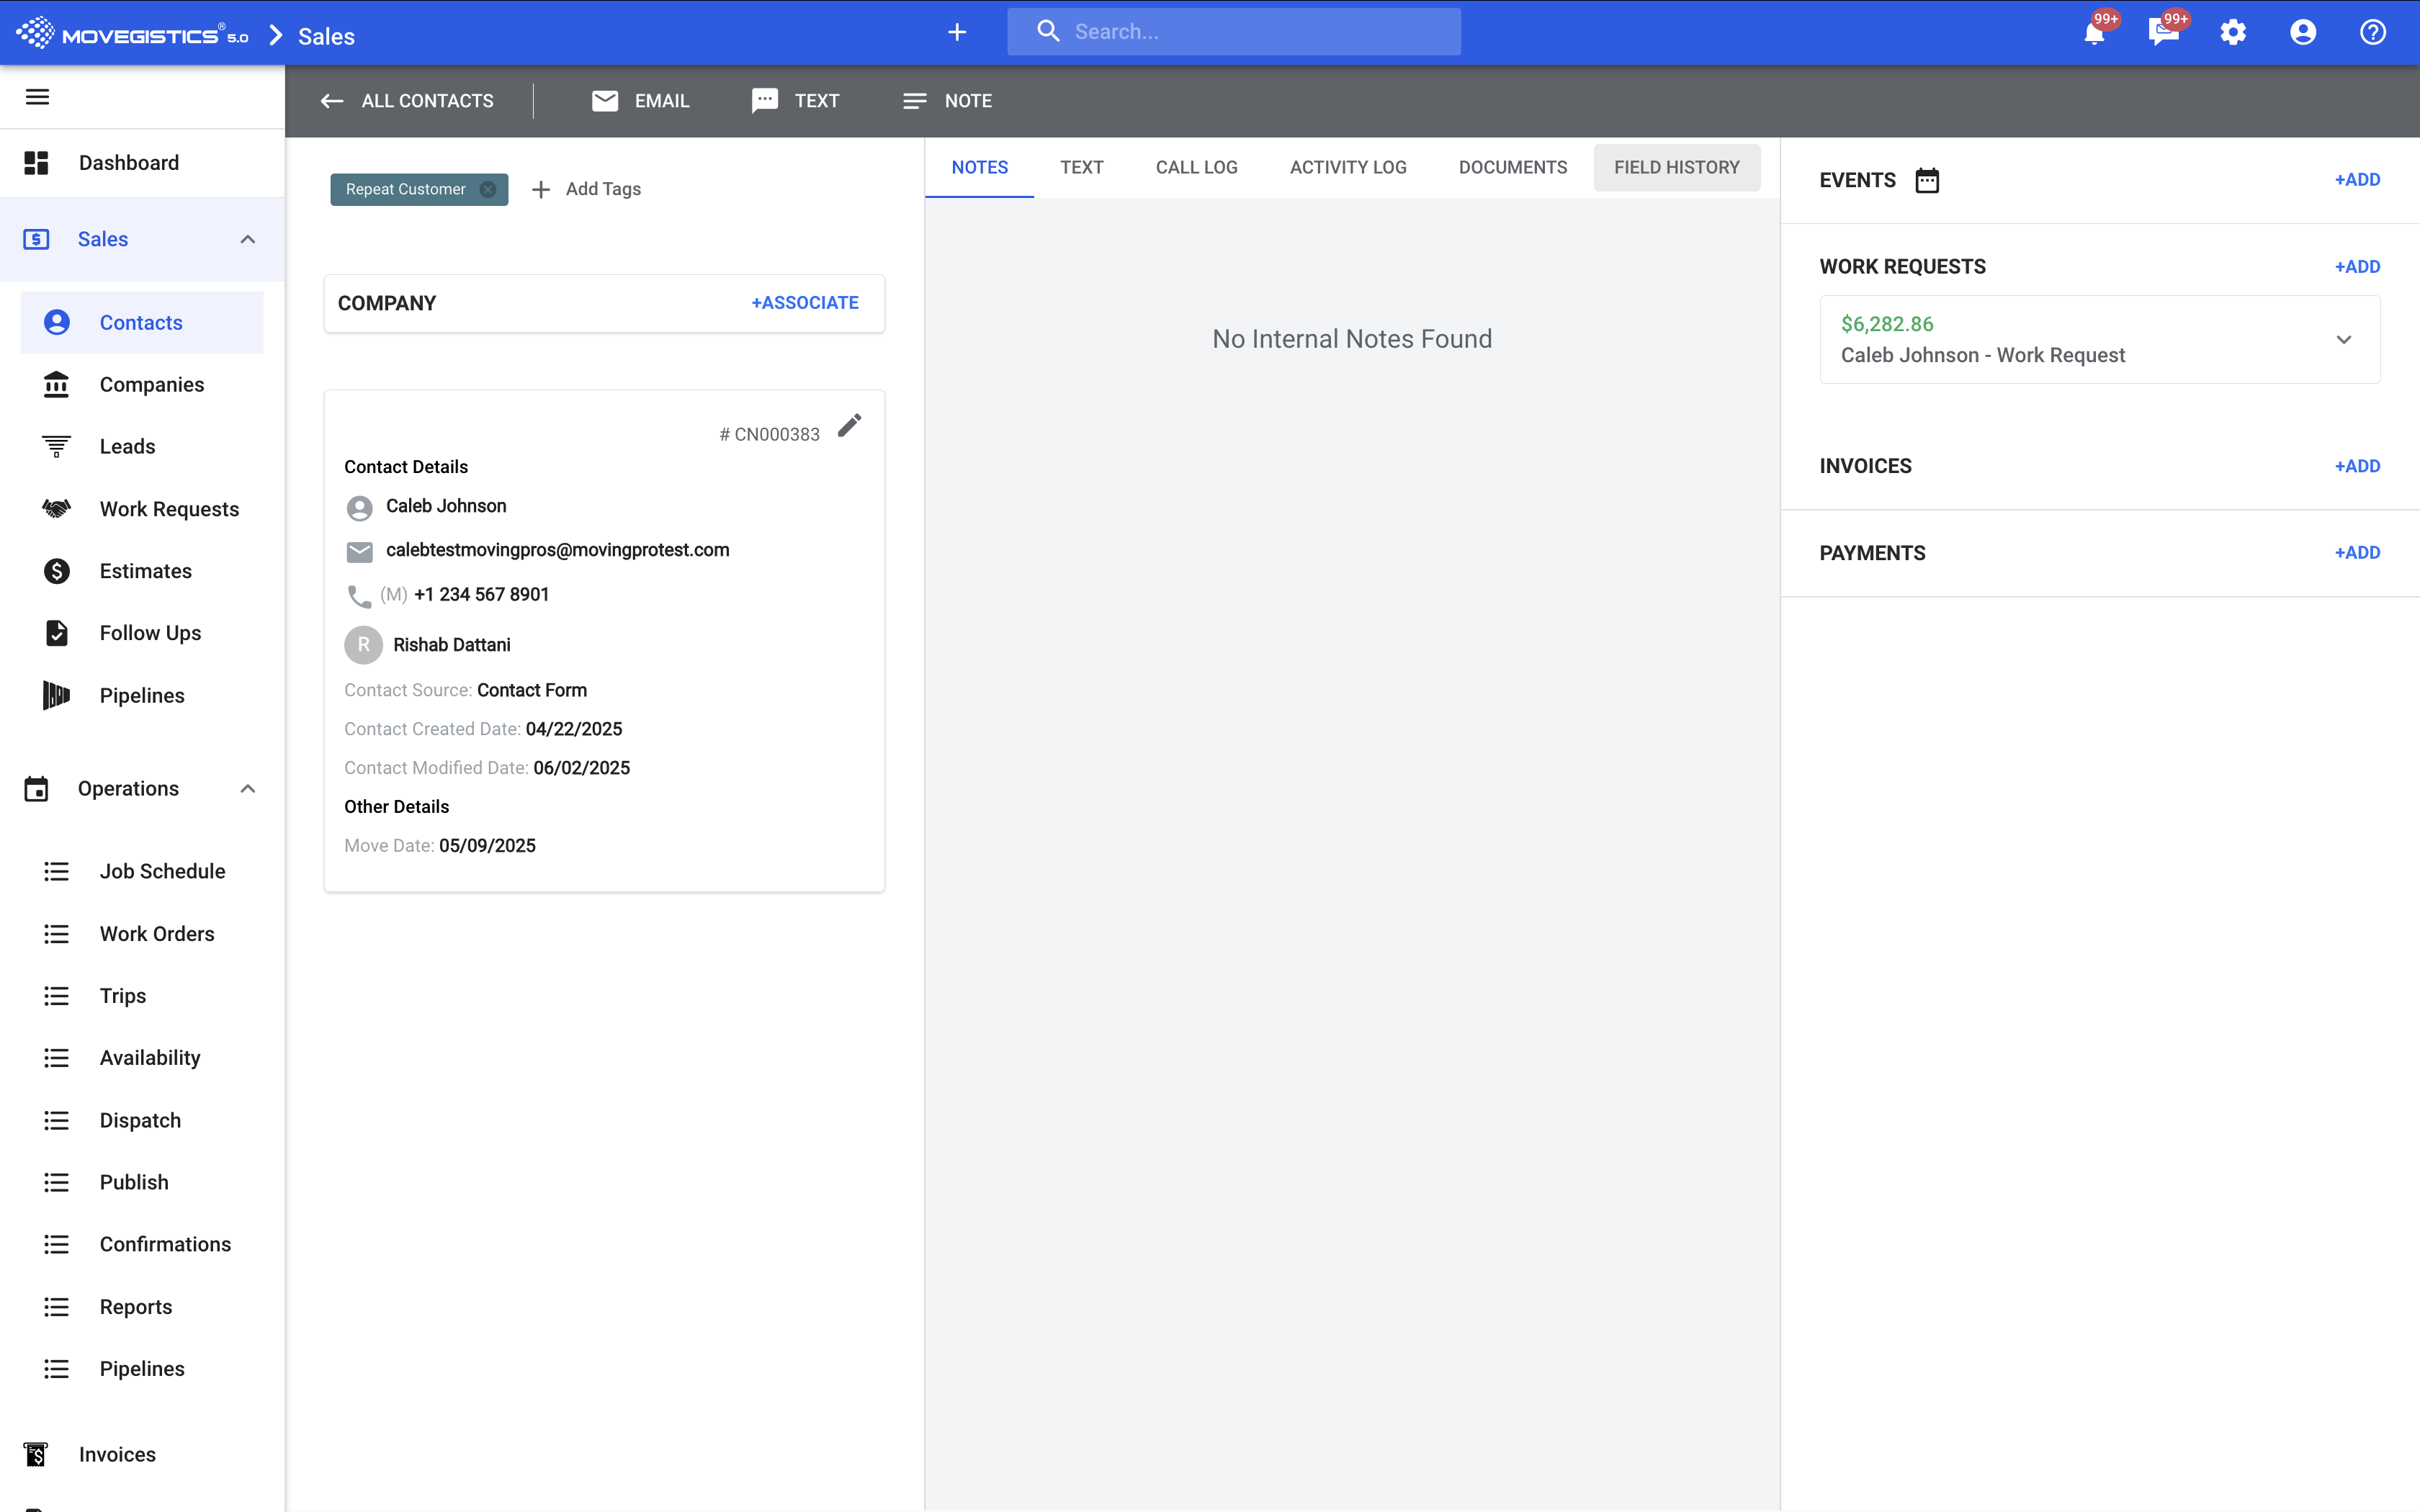Switch to the Activity Log tab
This screenshot has width=2420, height=1512.
point(1347,167)
